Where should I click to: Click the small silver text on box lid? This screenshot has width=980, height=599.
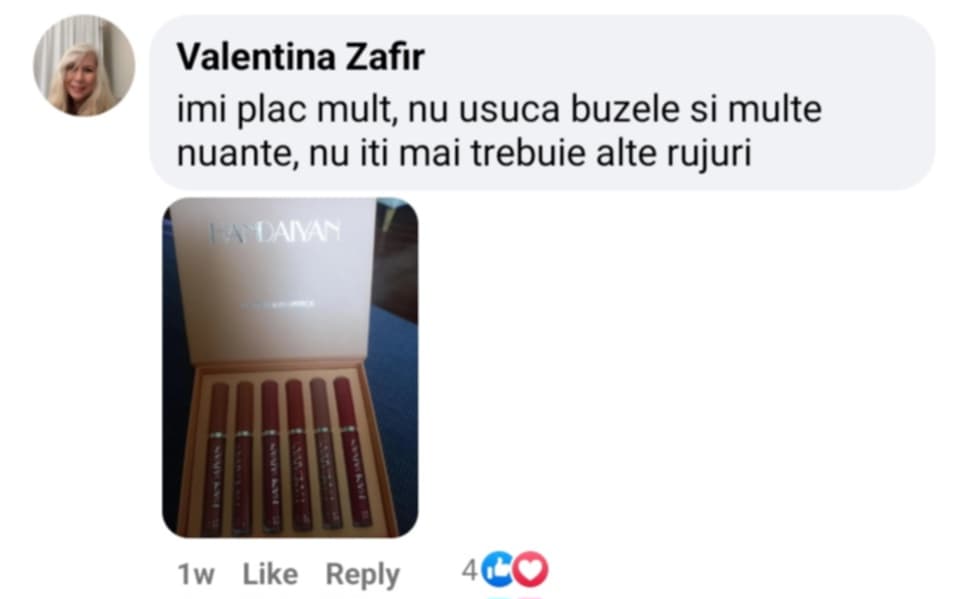coord(278,305)
